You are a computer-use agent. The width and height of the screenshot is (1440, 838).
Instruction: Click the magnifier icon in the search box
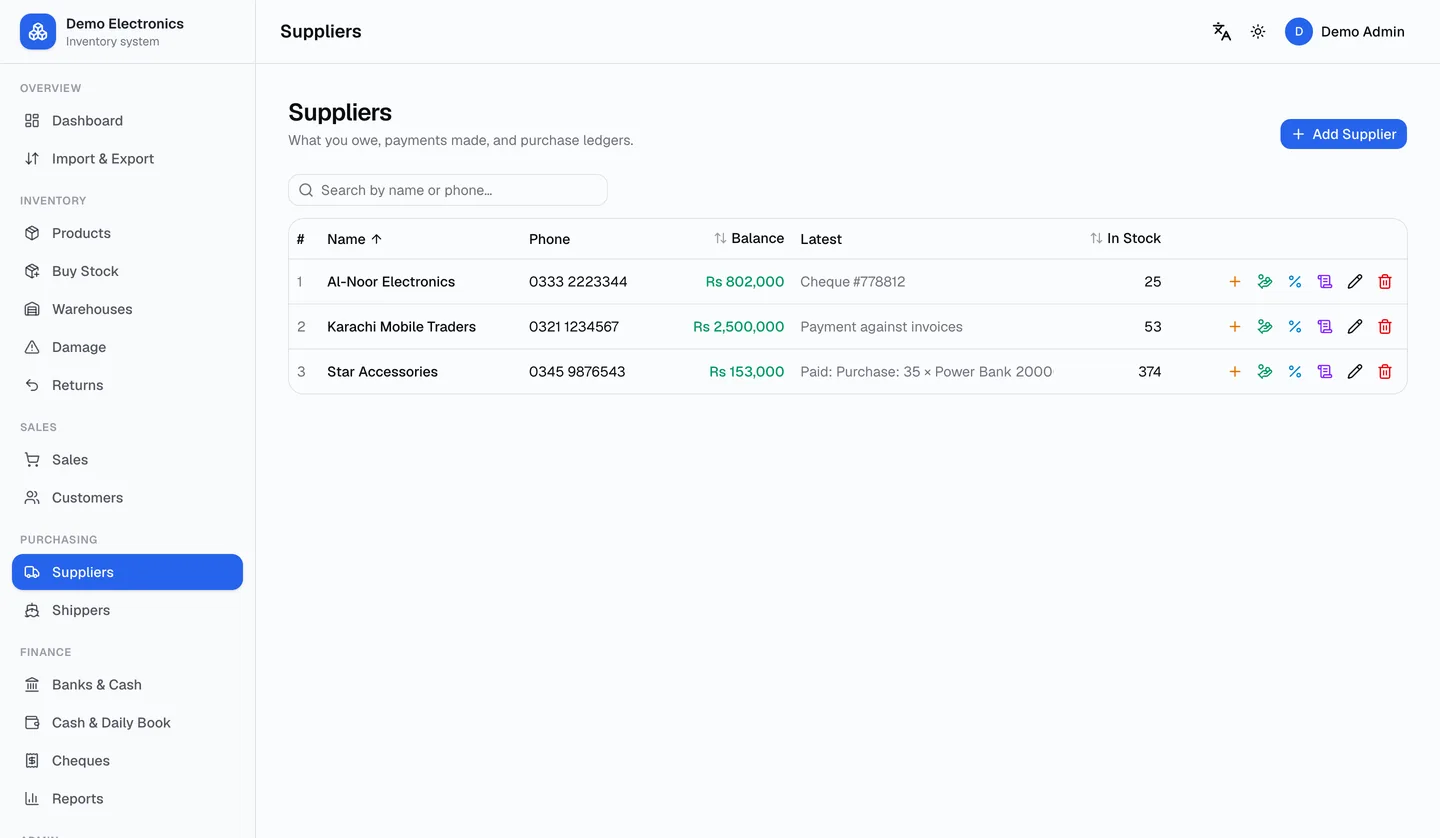coord(307,190)
